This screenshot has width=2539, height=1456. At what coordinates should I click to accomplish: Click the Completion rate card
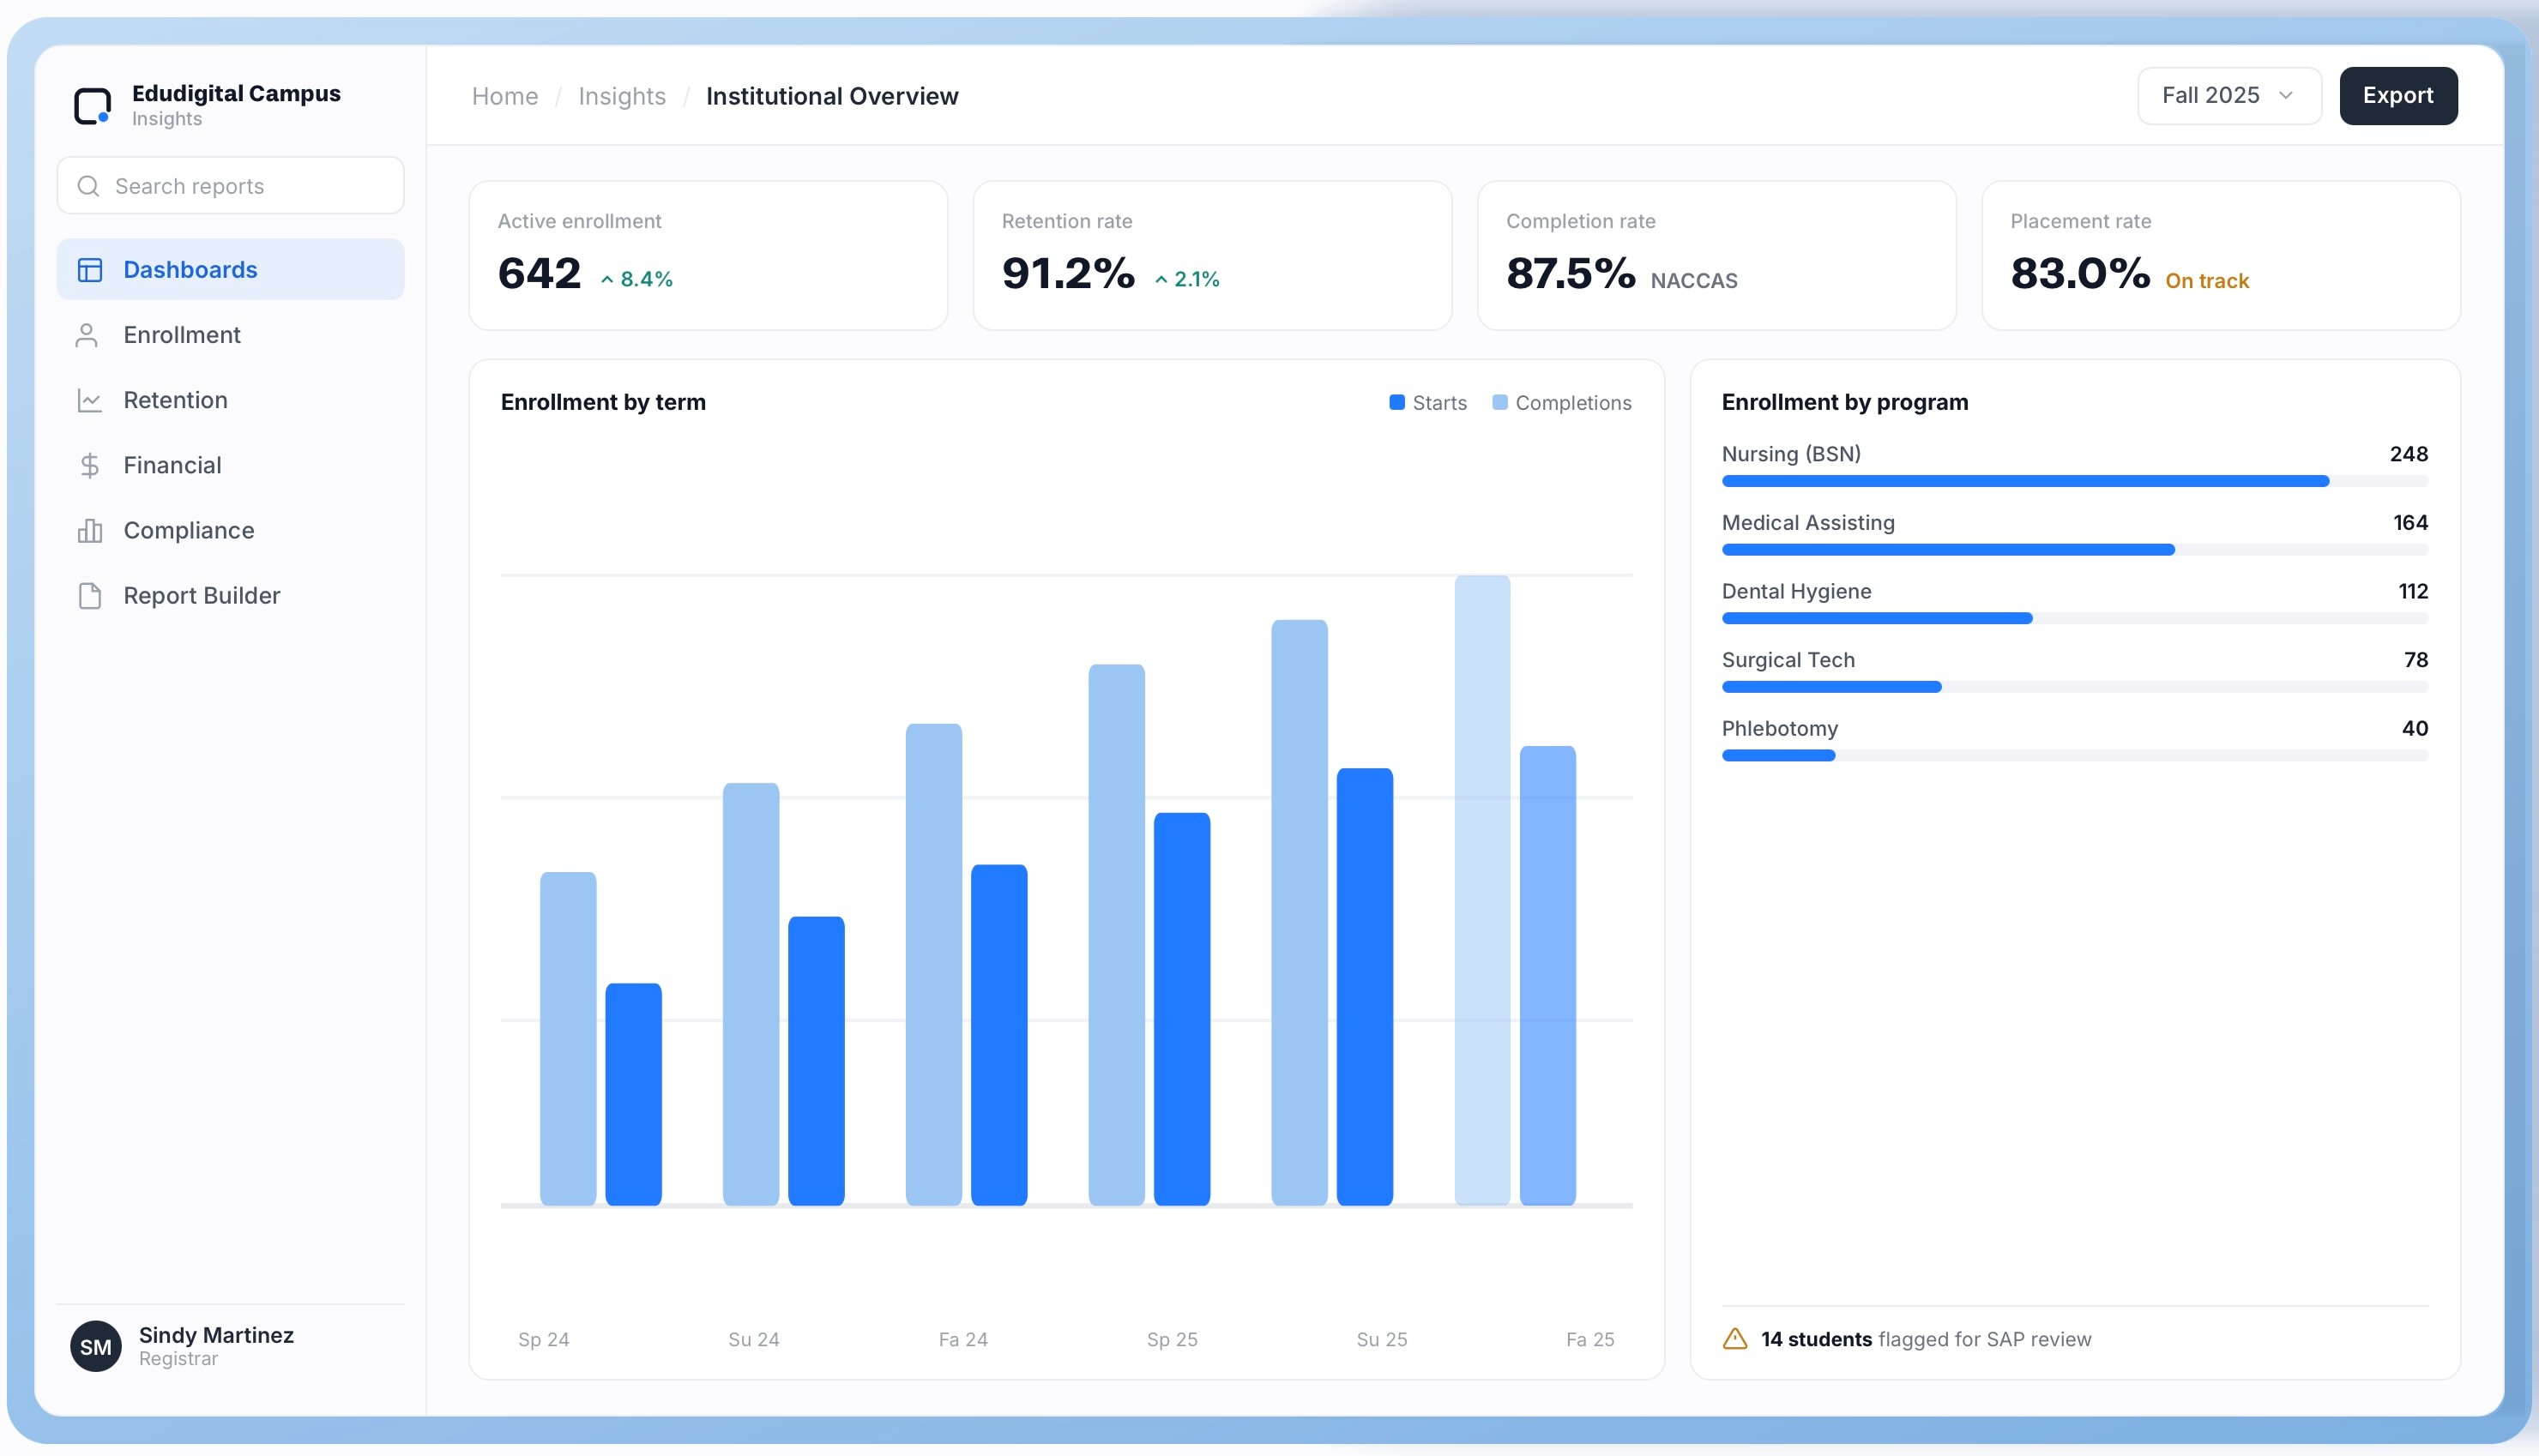point(1717,255)
